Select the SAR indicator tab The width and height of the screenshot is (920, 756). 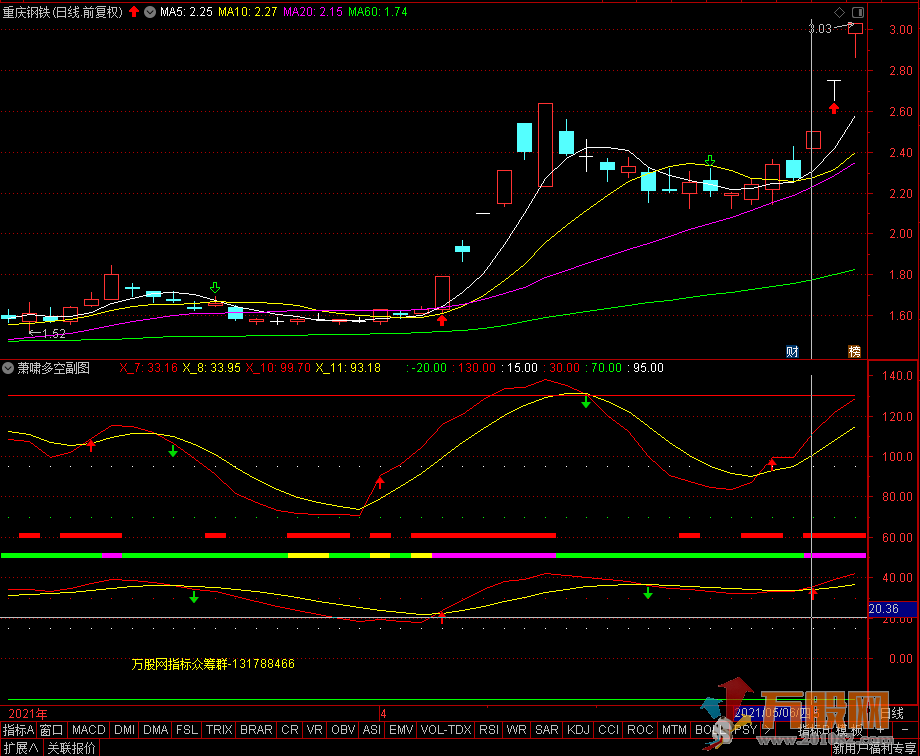547,730
